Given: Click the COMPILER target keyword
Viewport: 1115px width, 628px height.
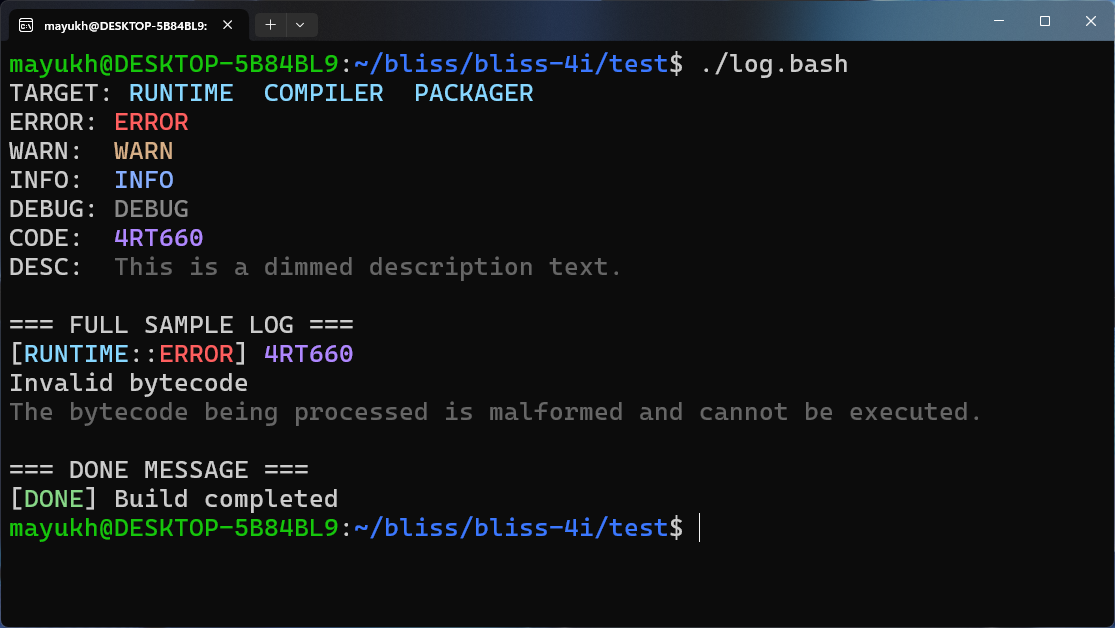Looking at the screenshot, I should click(x=323, y=92).
